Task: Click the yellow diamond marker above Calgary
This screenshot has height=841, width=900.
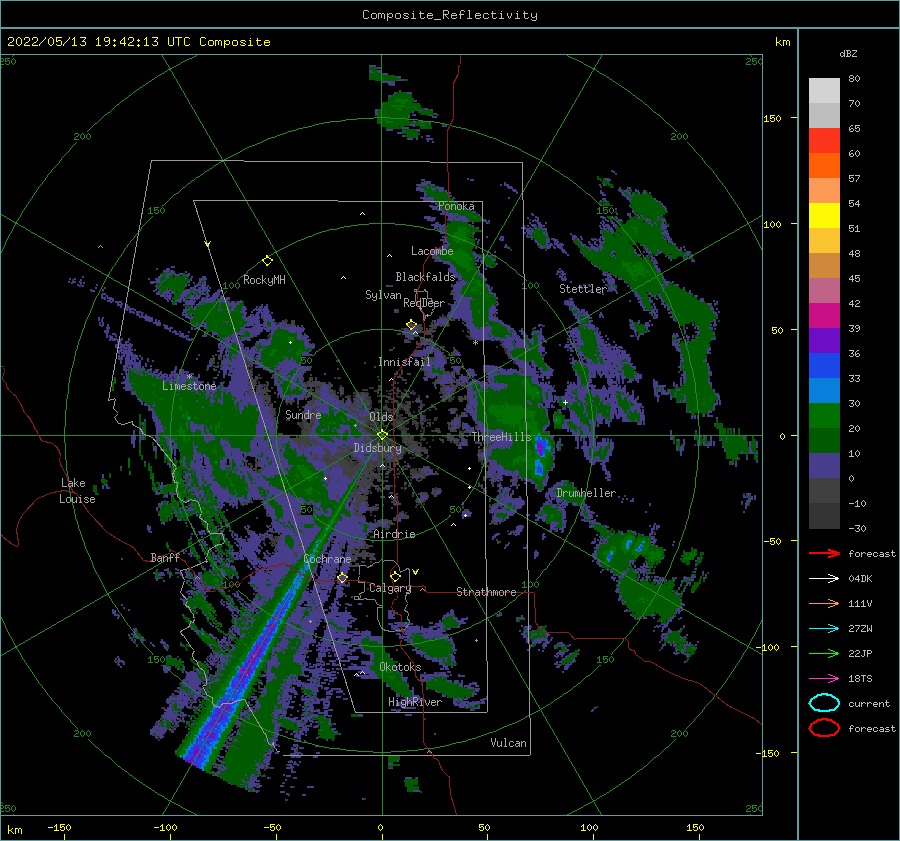Action: click(x=395, y=576)
